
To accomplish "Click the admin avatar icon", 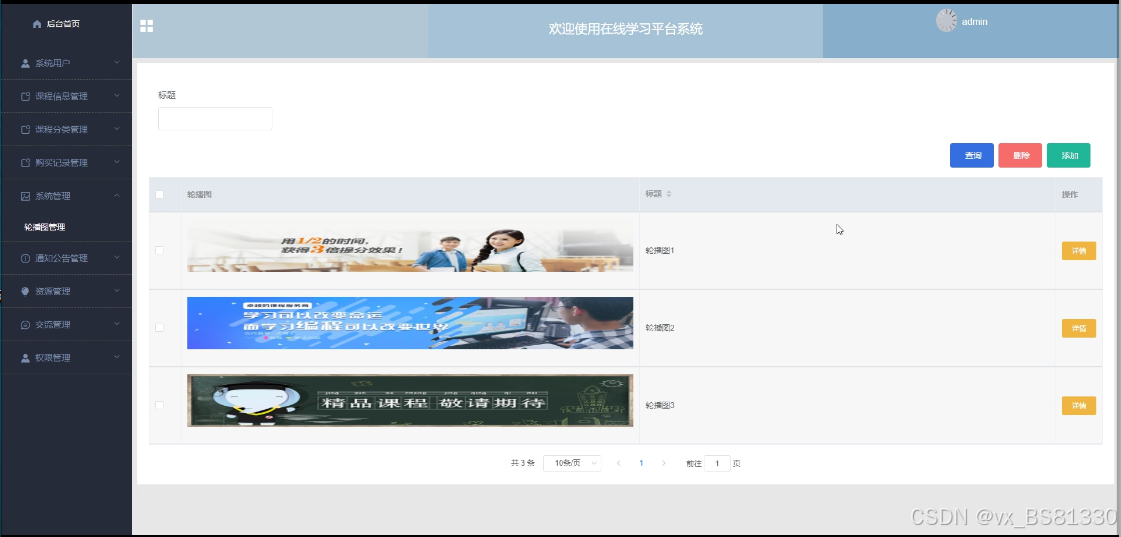I will (947, 21).
